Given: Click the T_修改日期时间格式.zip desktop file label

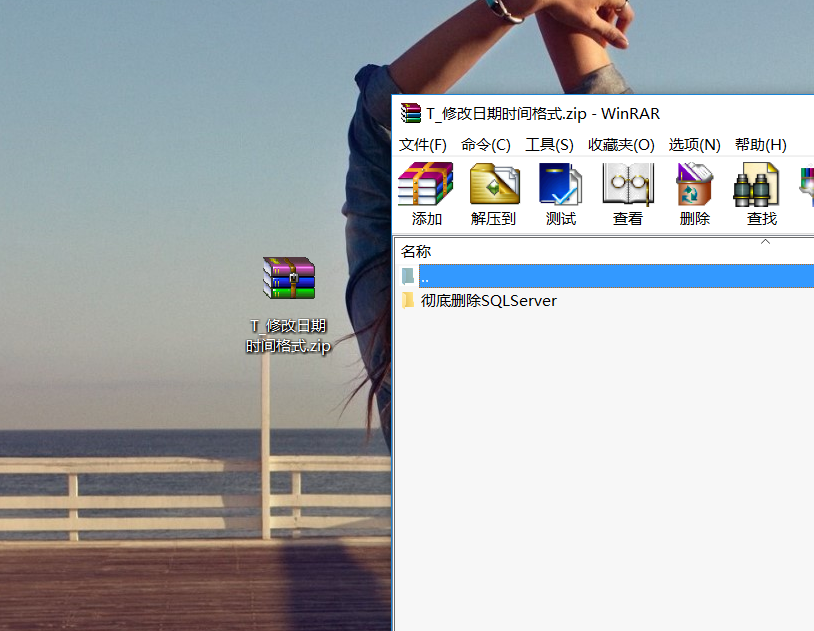Looking at the screenshot, I should (x=288, y=335).
